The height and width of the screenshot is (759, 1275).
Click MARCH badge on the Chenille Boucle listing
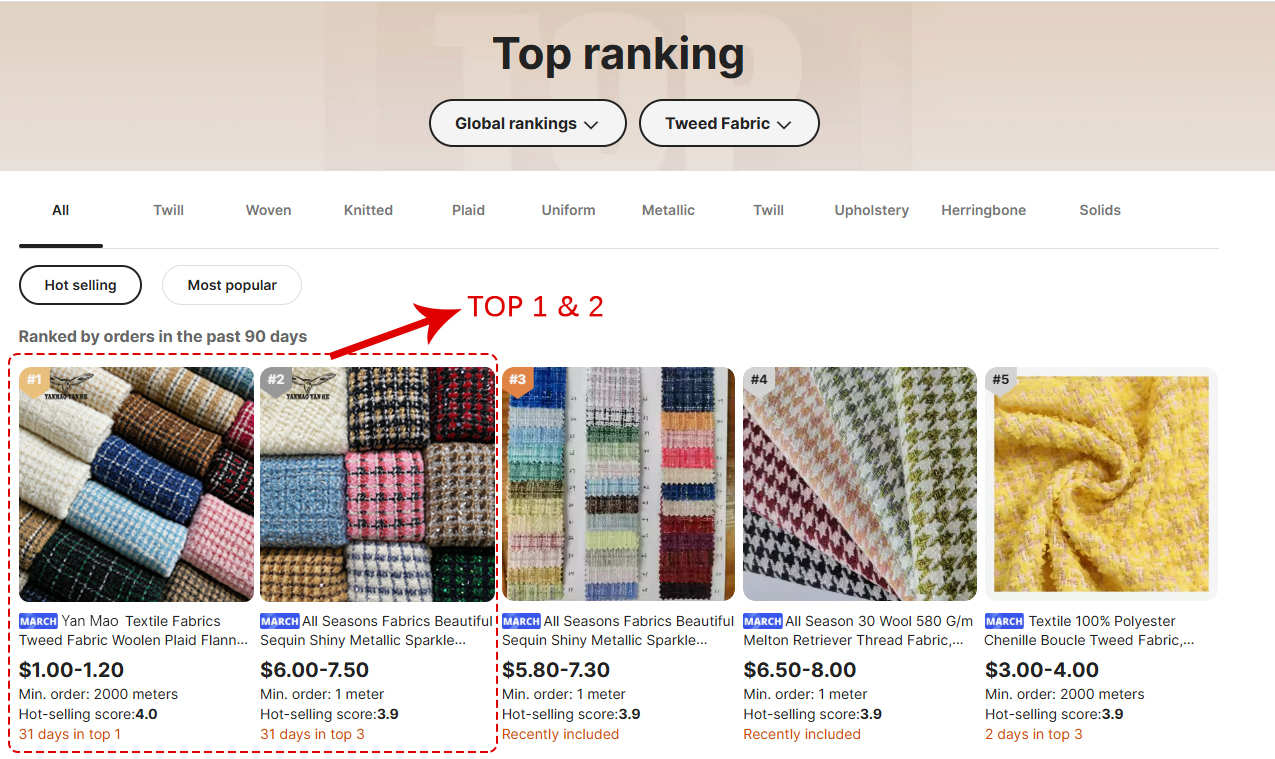(1004, 621)
